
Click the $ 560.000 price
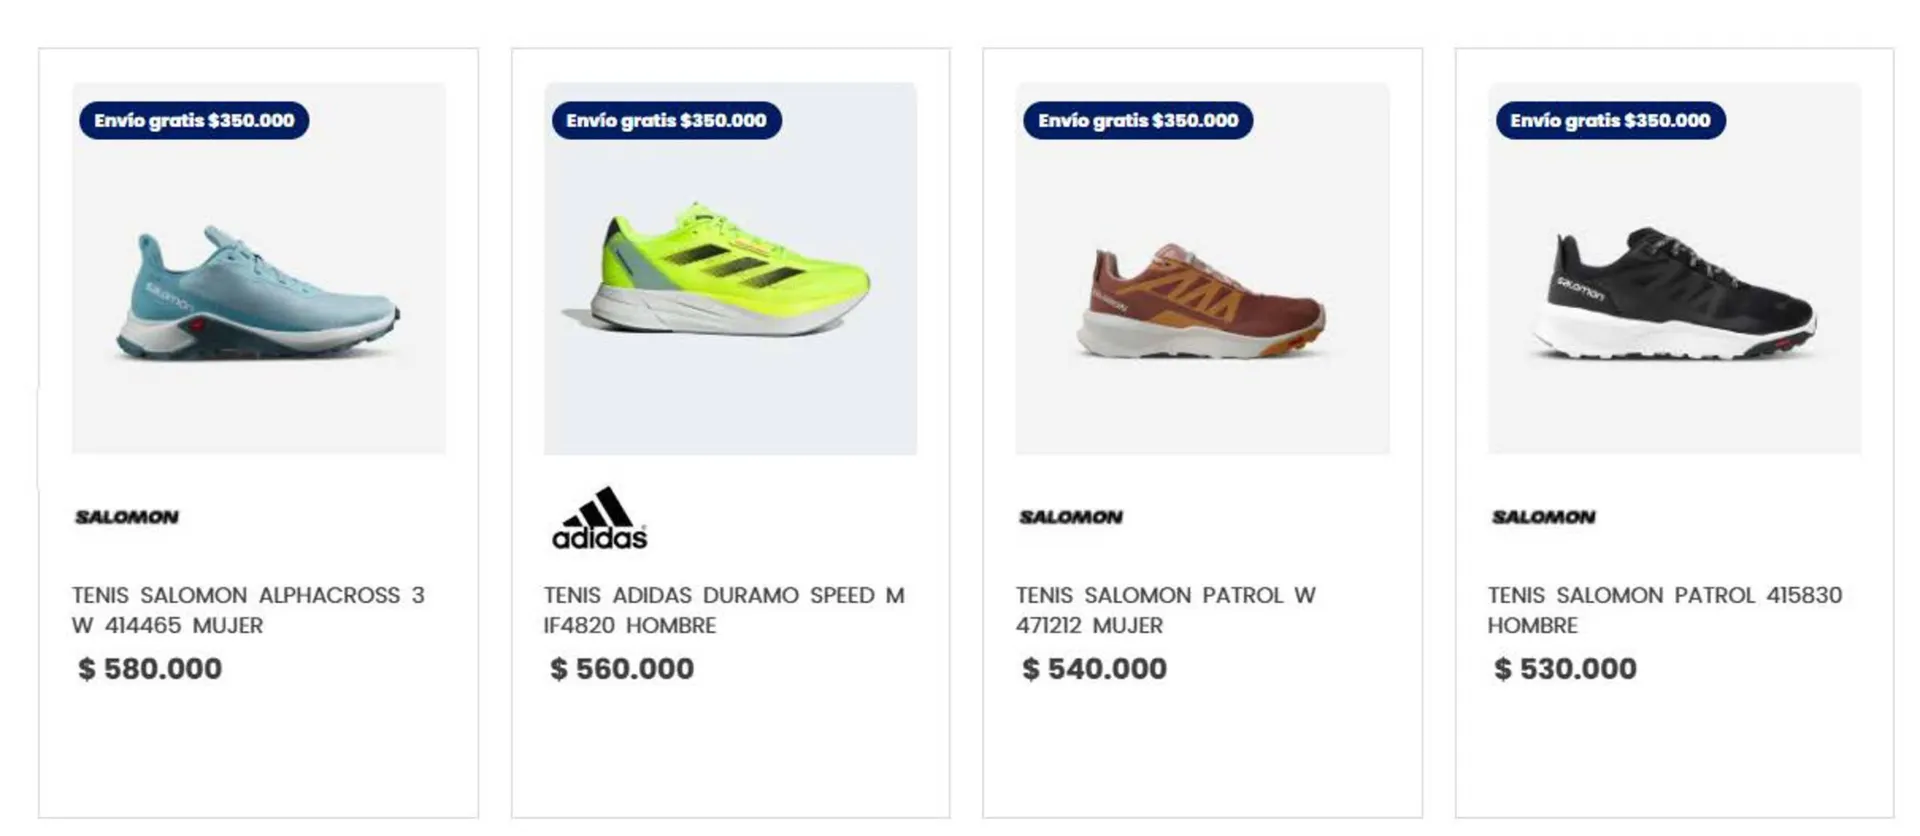pyautogui.click(x=622, y=668)
